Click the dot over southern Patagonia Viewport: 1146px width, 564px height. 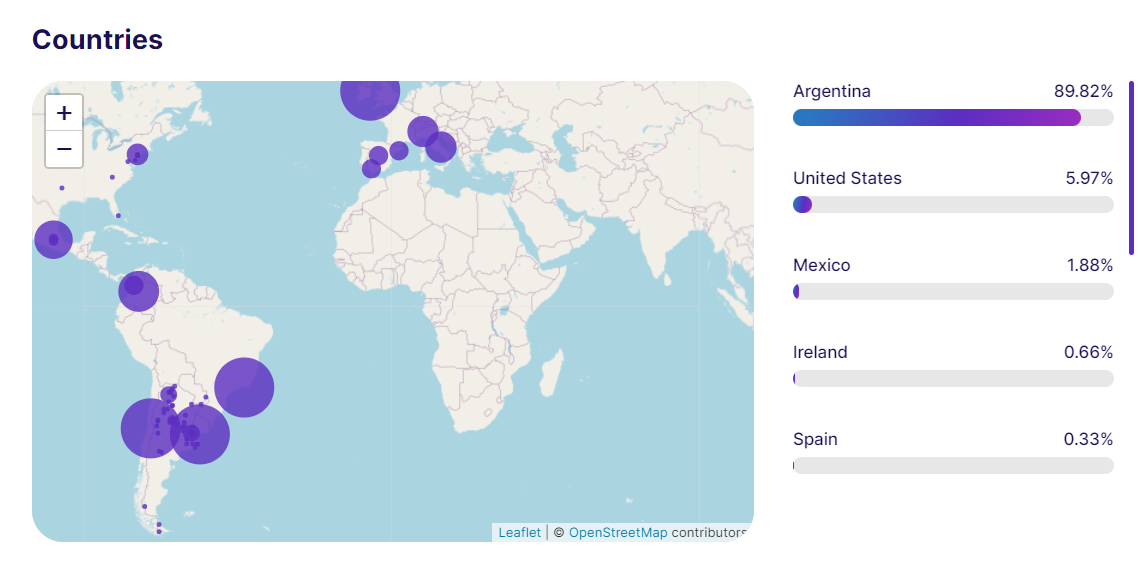tap(145, 506)
